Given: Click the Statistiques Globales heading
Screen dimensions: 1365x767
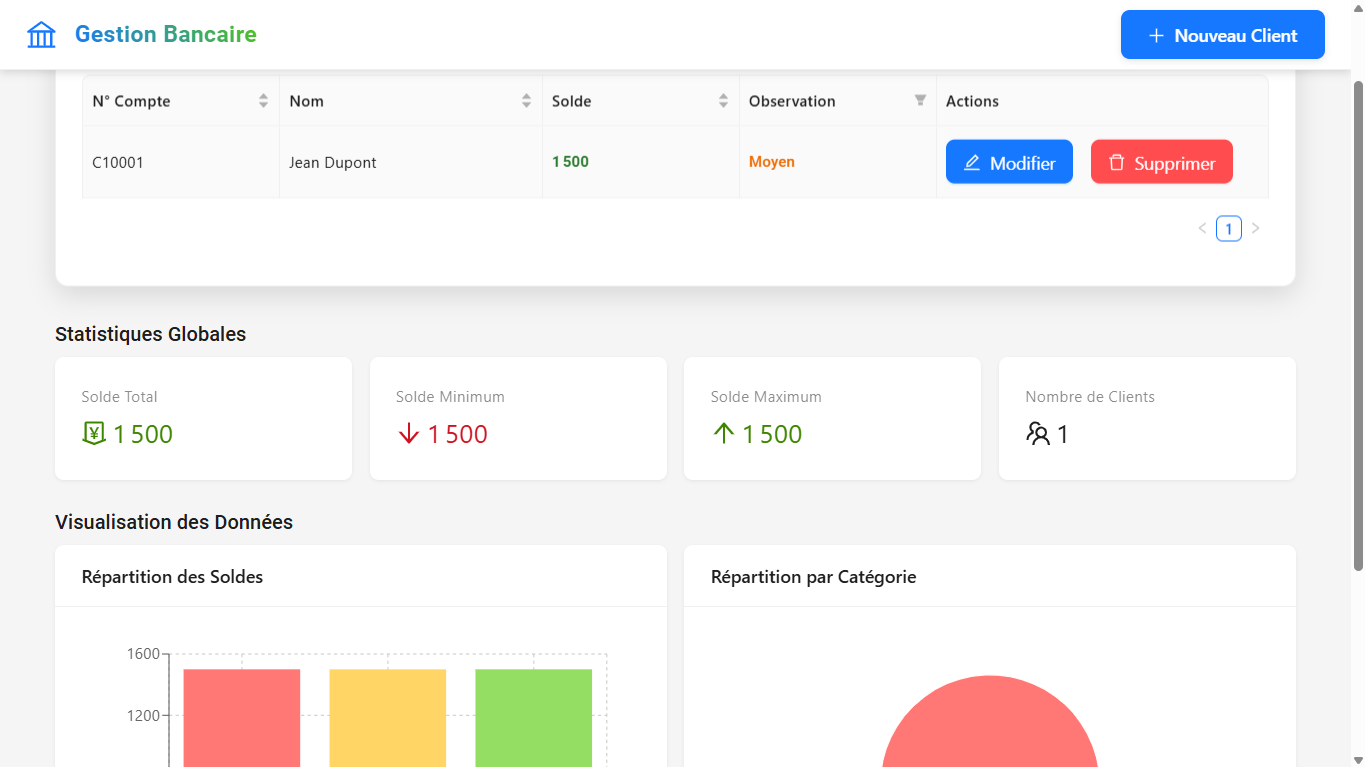Looking at the screenshot, I should point(151,334).
